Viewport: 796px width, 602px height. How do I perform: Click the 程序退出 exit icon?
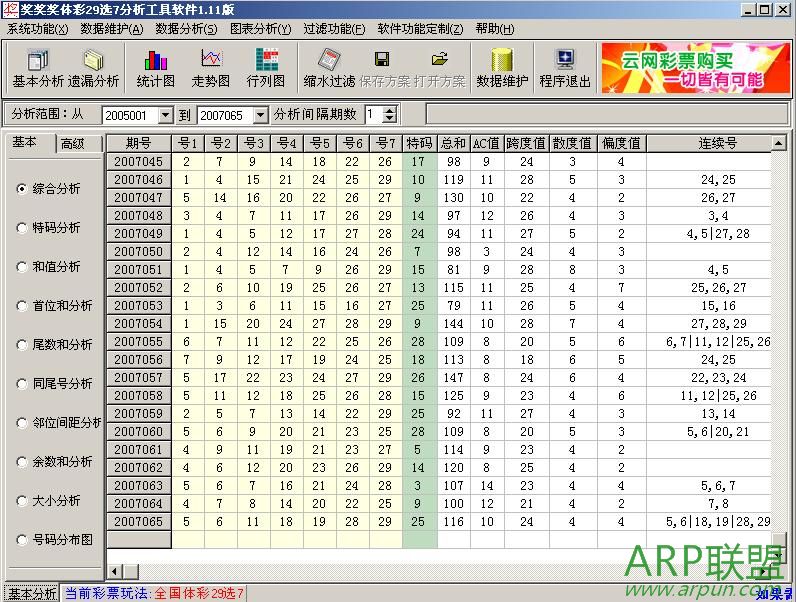click(564, 68)
